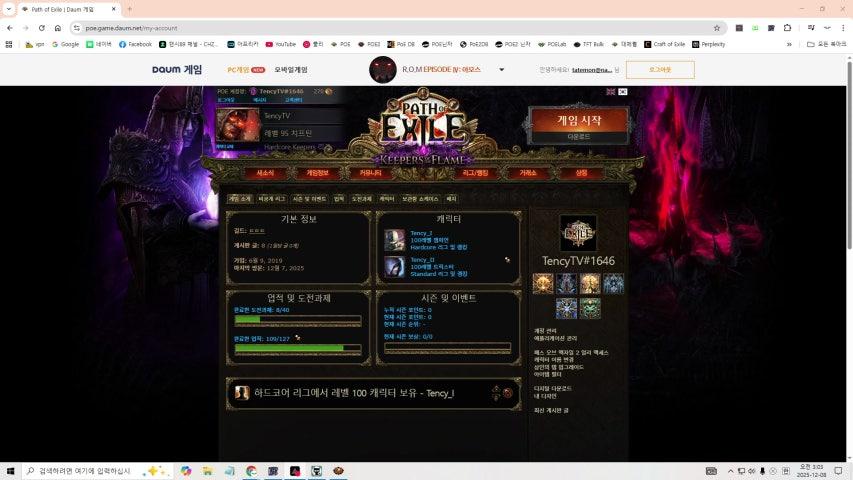The image size is (853, 480).
Task: Switch language with the Korean flag
Action: tap(623, 91)
